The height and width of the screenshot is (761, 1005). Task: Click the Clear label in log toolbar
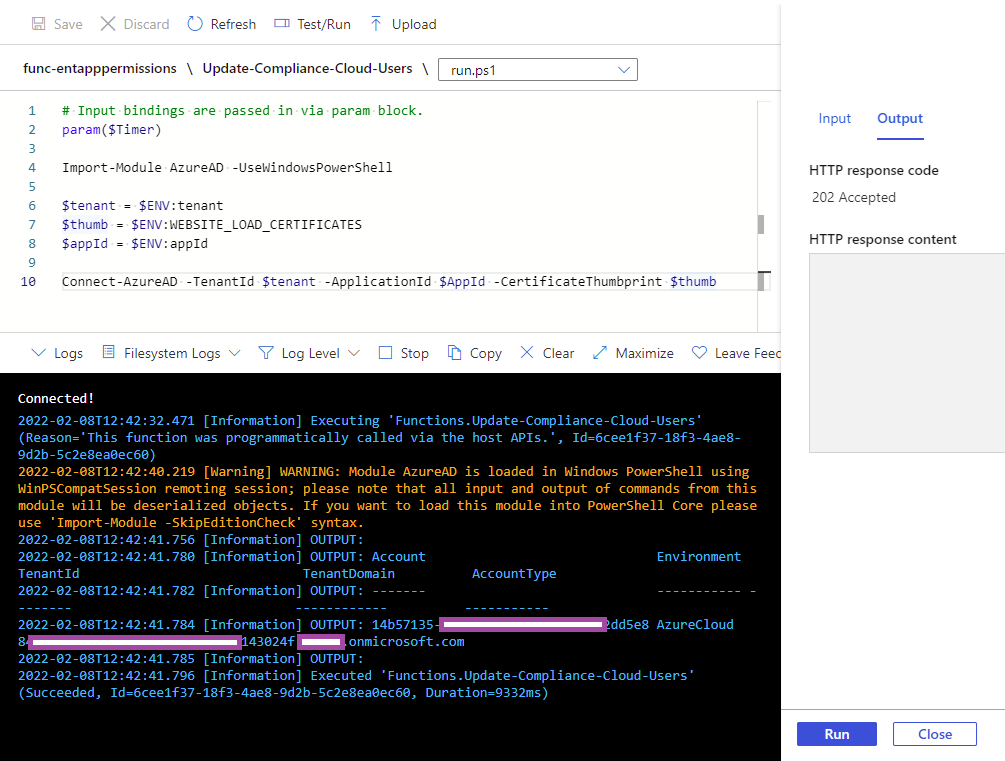(x=558, y=353)
